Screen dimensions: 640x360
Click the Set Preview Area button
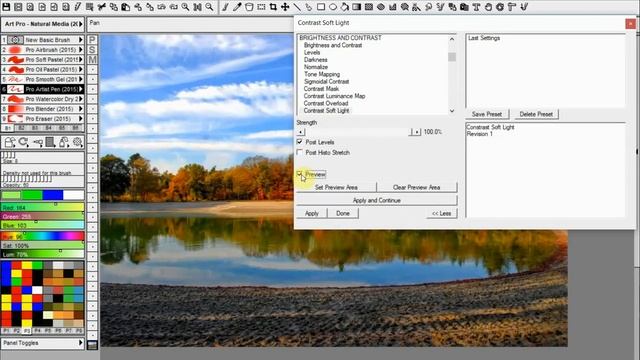(x=336, y=187)
